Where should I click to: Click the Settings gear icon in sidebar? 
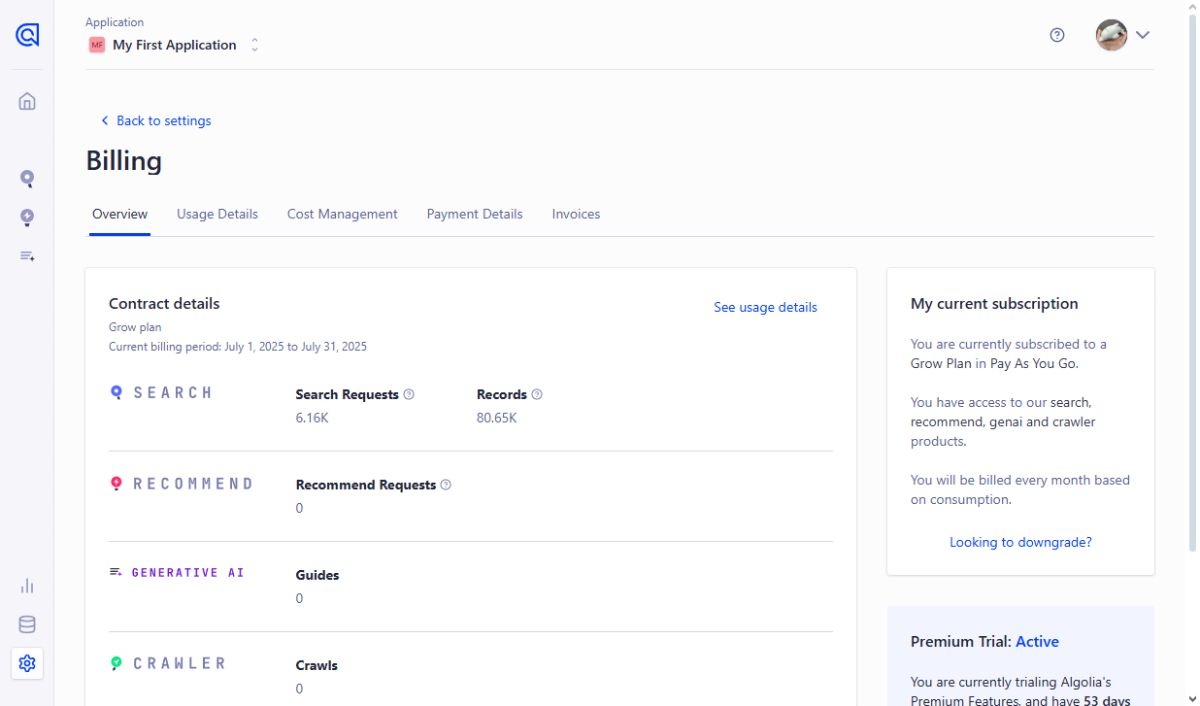point(27,663)
